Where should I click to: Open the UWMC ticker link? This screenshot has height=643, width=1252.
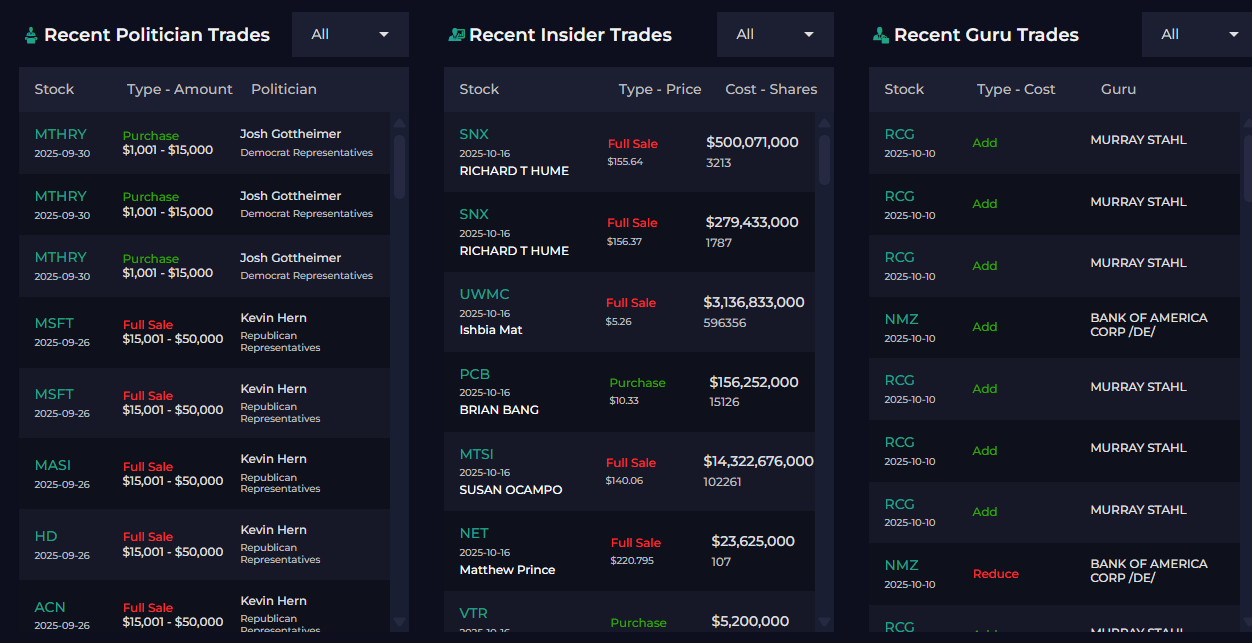485,294
